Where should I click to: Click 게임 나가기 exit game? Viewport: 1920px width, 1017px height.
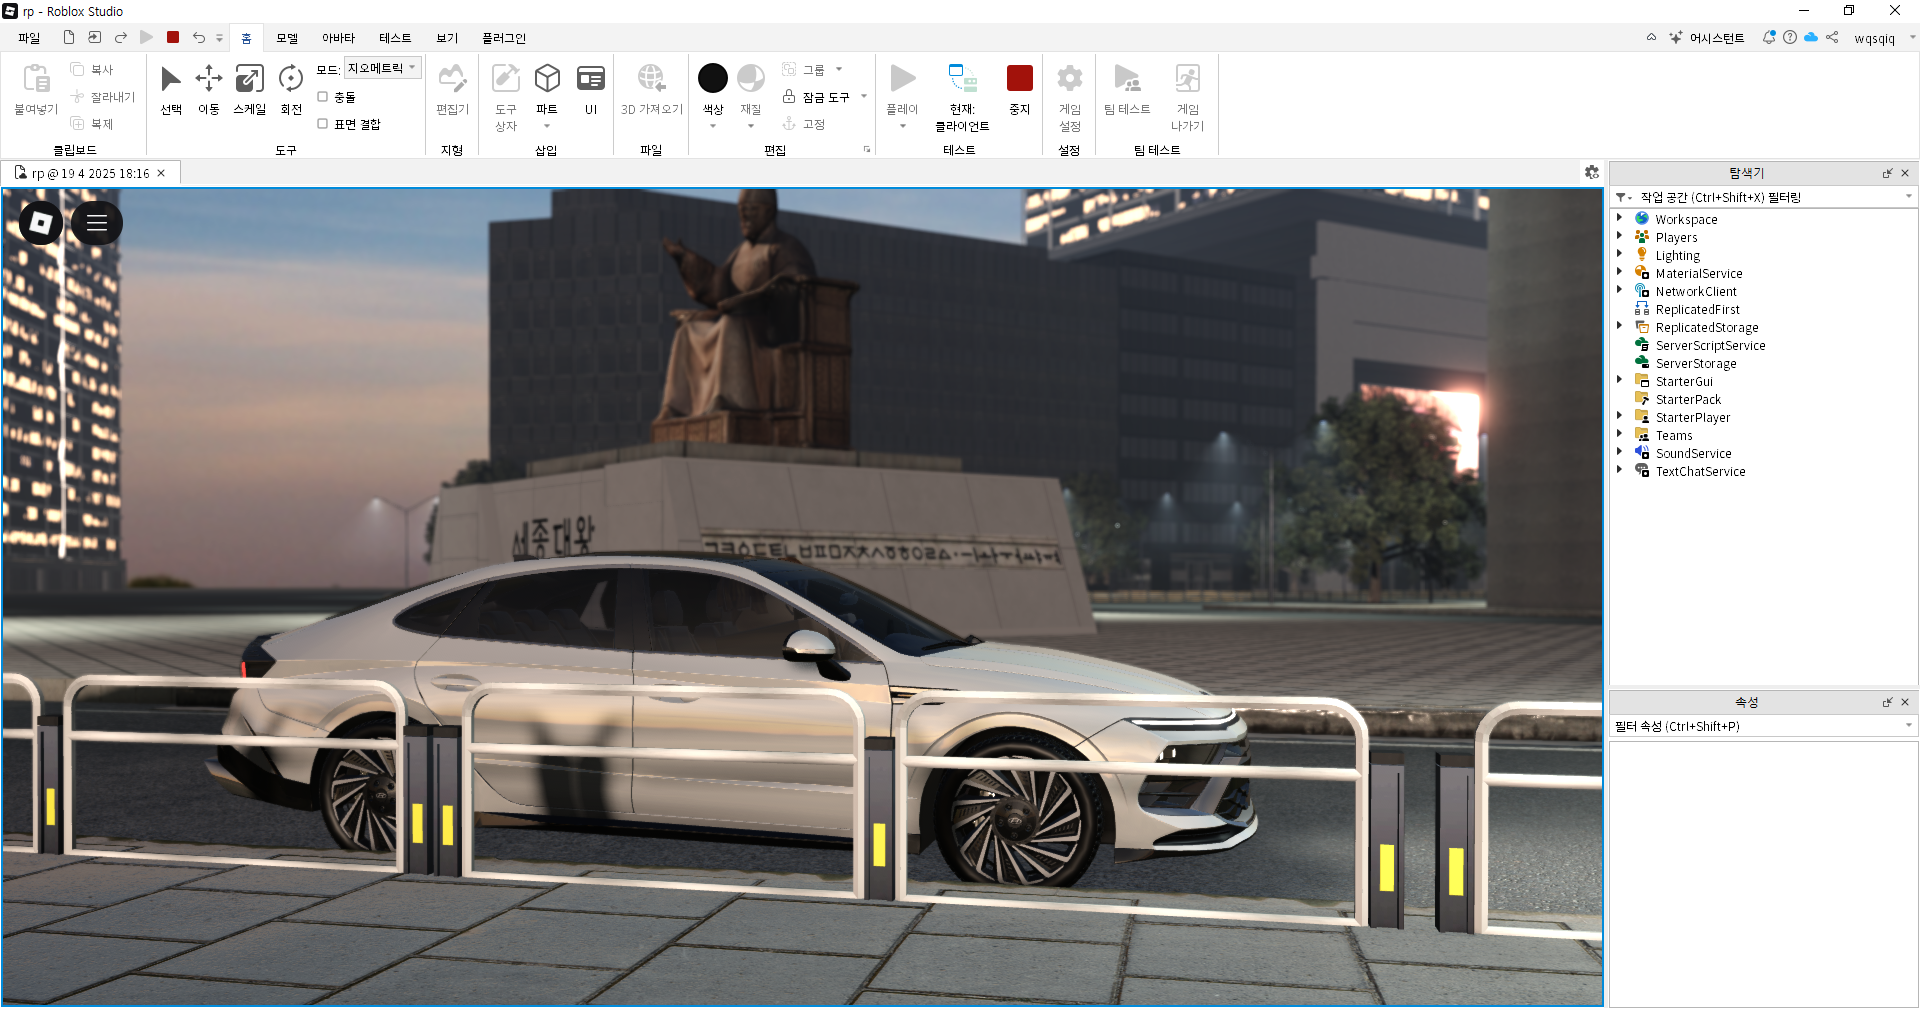1188,97
